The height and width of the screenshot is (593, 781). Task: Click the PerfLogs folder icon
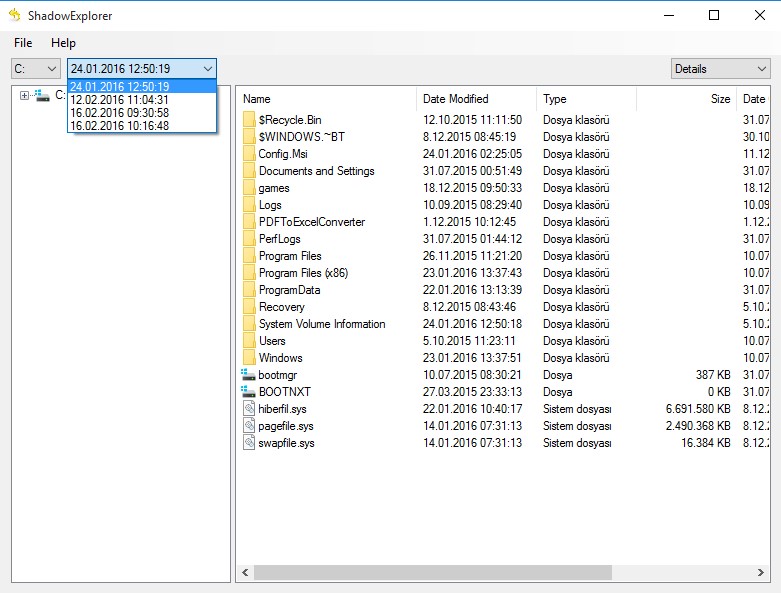click(249, 239)
